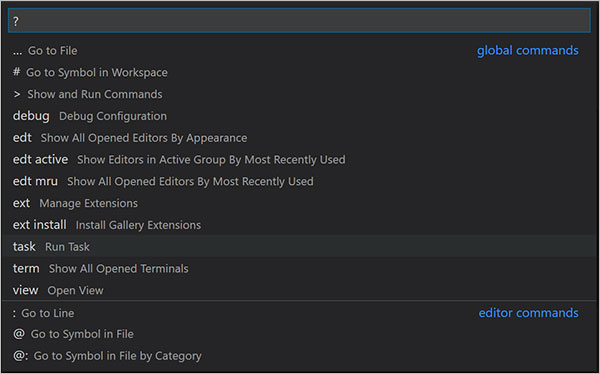This screenshot has height=374, width=600.
Task: Choose ext install Install Gallery Extensions
Action: pos(299,225)
